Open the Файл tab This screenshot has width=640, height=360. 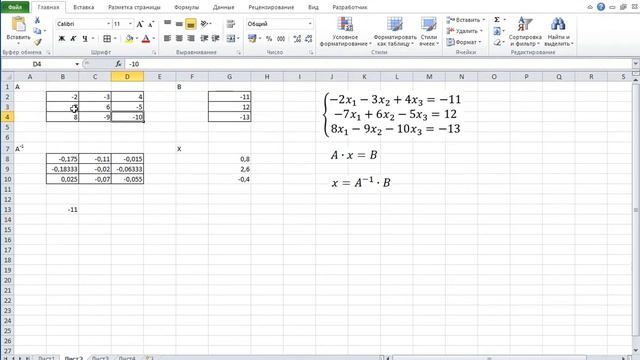click(15, 7)
